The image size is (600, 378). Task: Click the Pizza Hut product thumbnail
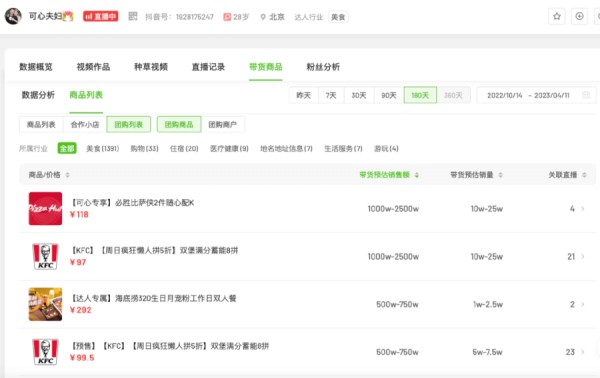tap(45, 209)
